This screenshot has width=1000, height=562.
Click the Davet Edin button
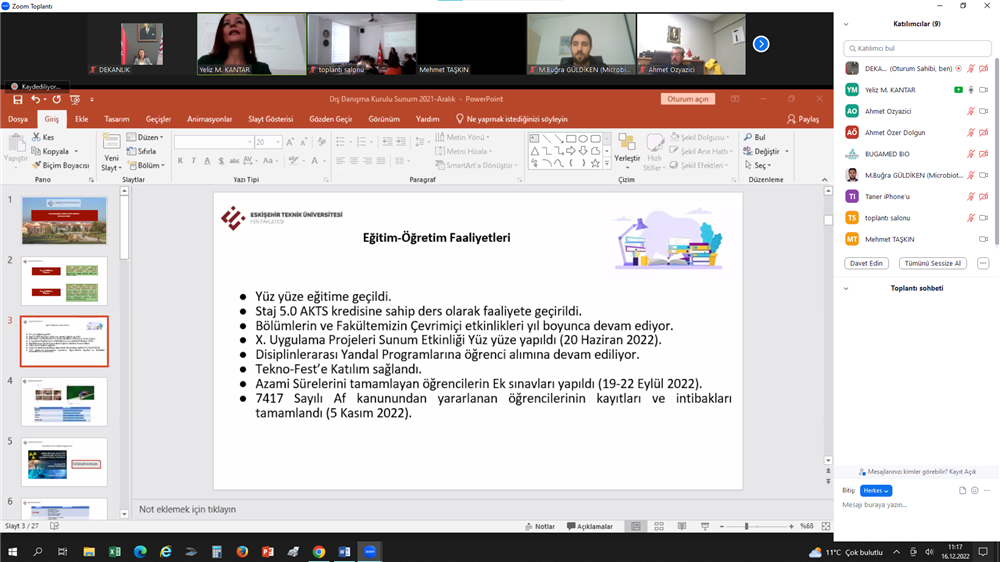point(866,263)
